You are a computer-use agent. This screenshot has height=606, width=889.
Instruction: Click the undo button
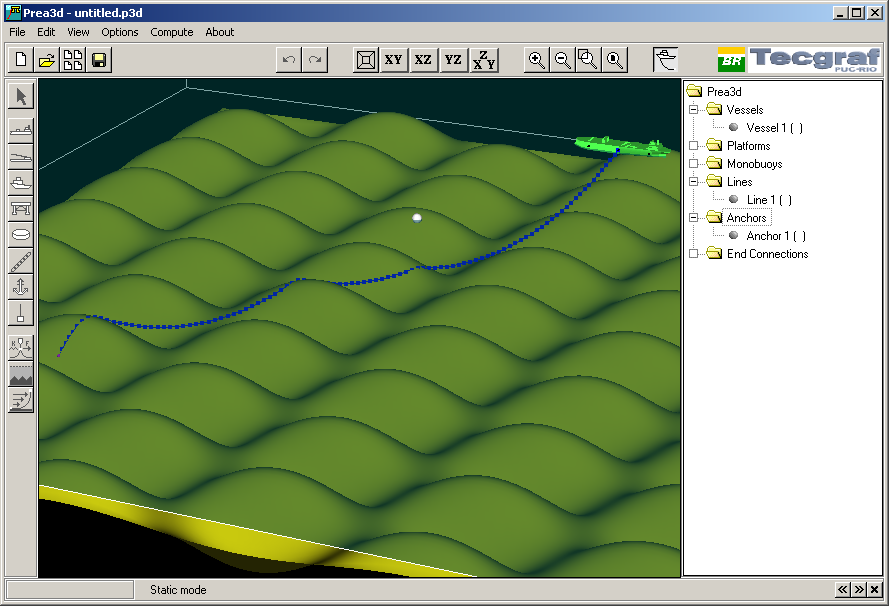pyautogui.click(x=289, y=60)
